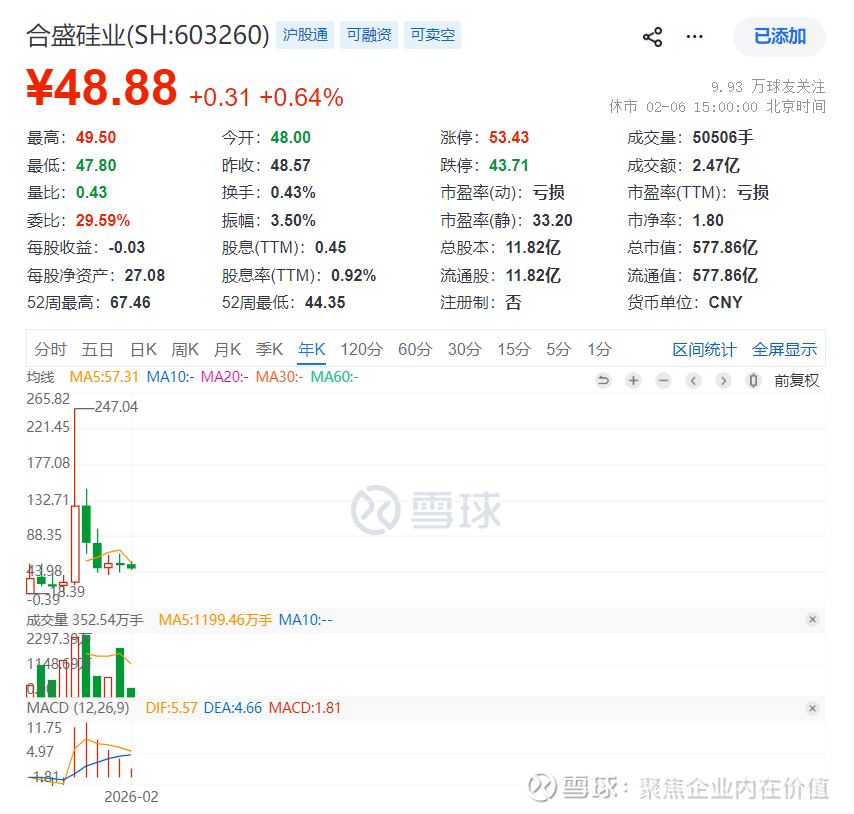The image size is (854, 814).
Task: Switch to the 分时 chart tab
Action: point(50,349)
